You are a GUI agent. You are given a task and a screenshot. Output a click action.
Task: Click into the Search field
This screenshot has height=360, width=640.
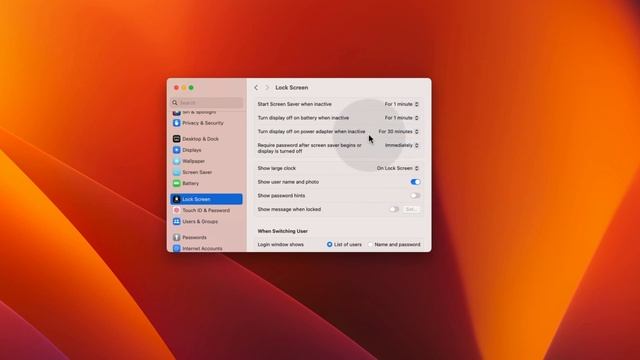(x=207, y=102)
